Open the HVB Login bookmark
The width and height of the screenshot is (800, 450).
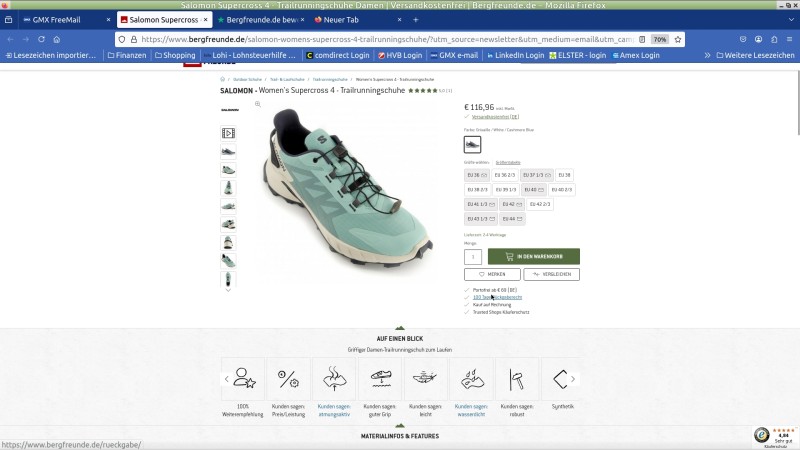click(400, 55)
